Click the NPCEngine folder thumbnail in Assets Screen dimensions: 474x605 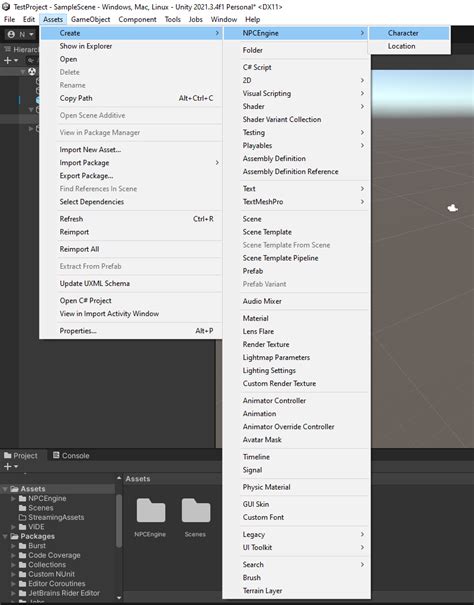[151, 510]
